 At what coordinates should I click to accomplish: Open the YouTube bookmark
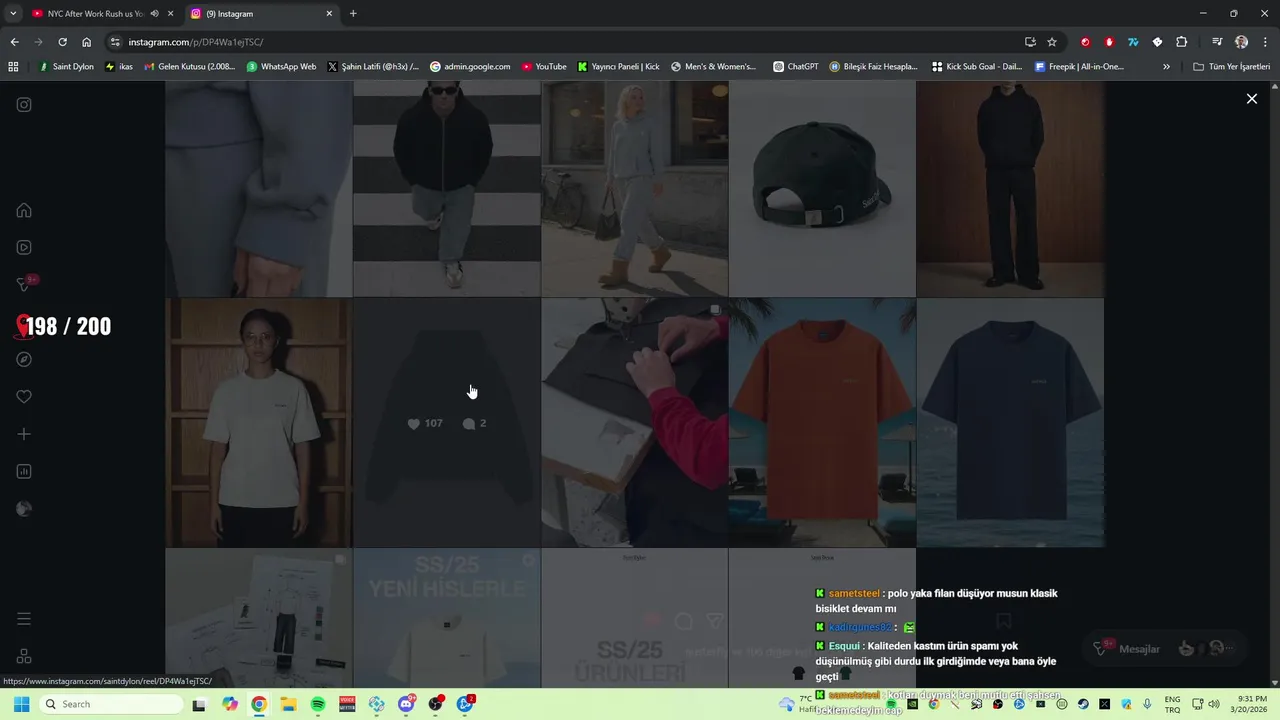[543, 67]
